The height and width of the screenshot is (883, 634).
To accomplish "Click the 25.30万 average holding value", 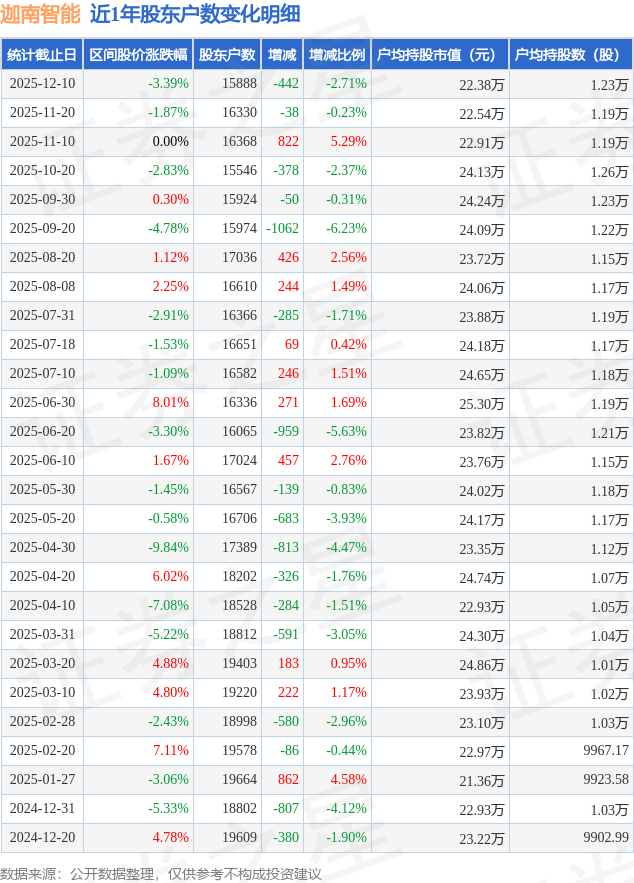I will [481, 404].
